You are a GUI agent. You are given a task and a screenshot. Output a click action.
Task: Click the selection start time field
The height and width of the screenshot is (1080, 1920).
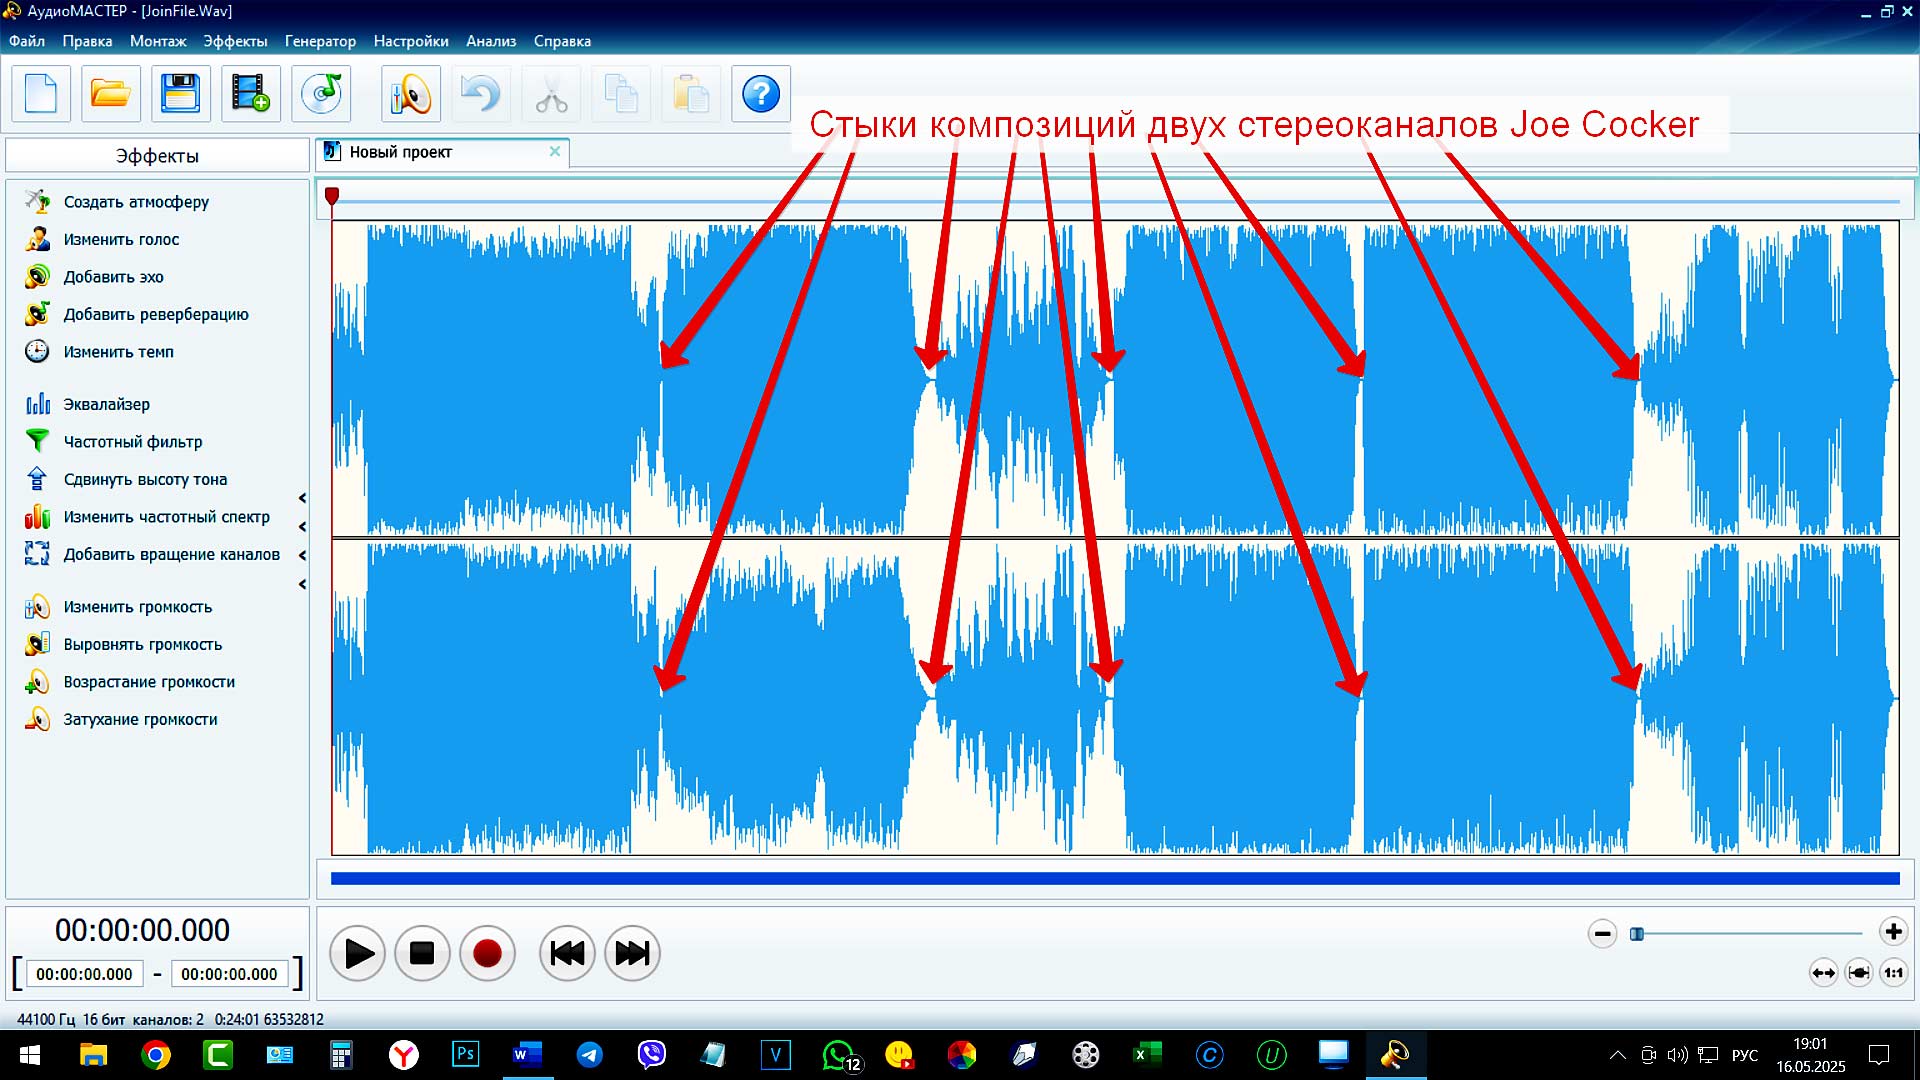coord(84,974)
